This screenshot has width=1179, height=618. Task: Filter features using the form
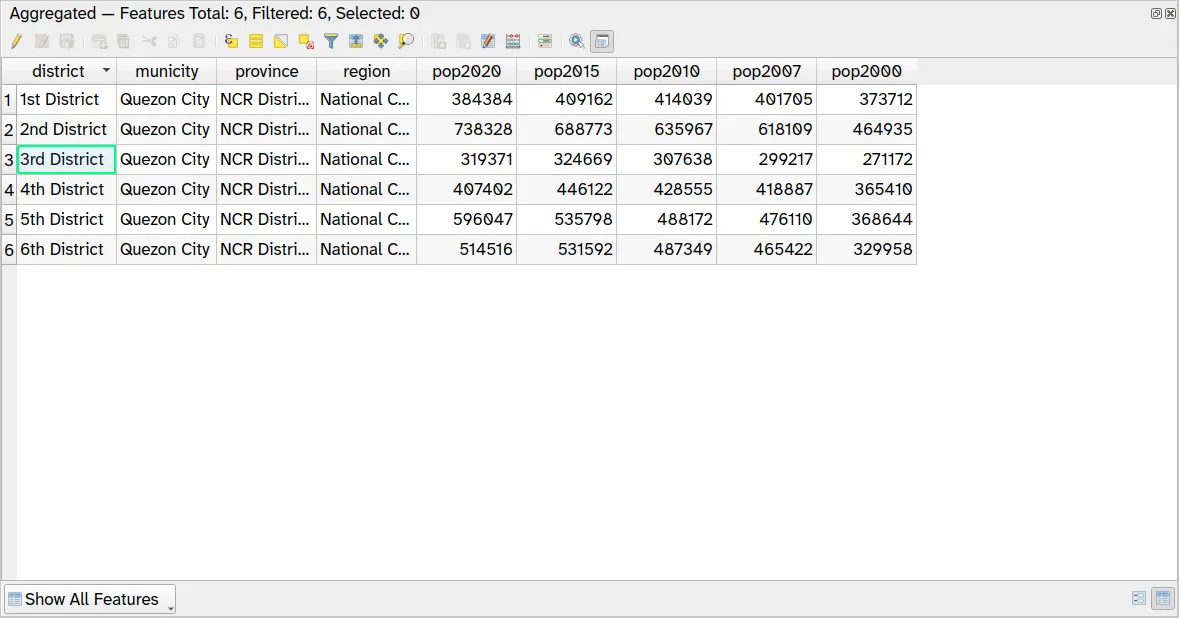pos(331,41)
